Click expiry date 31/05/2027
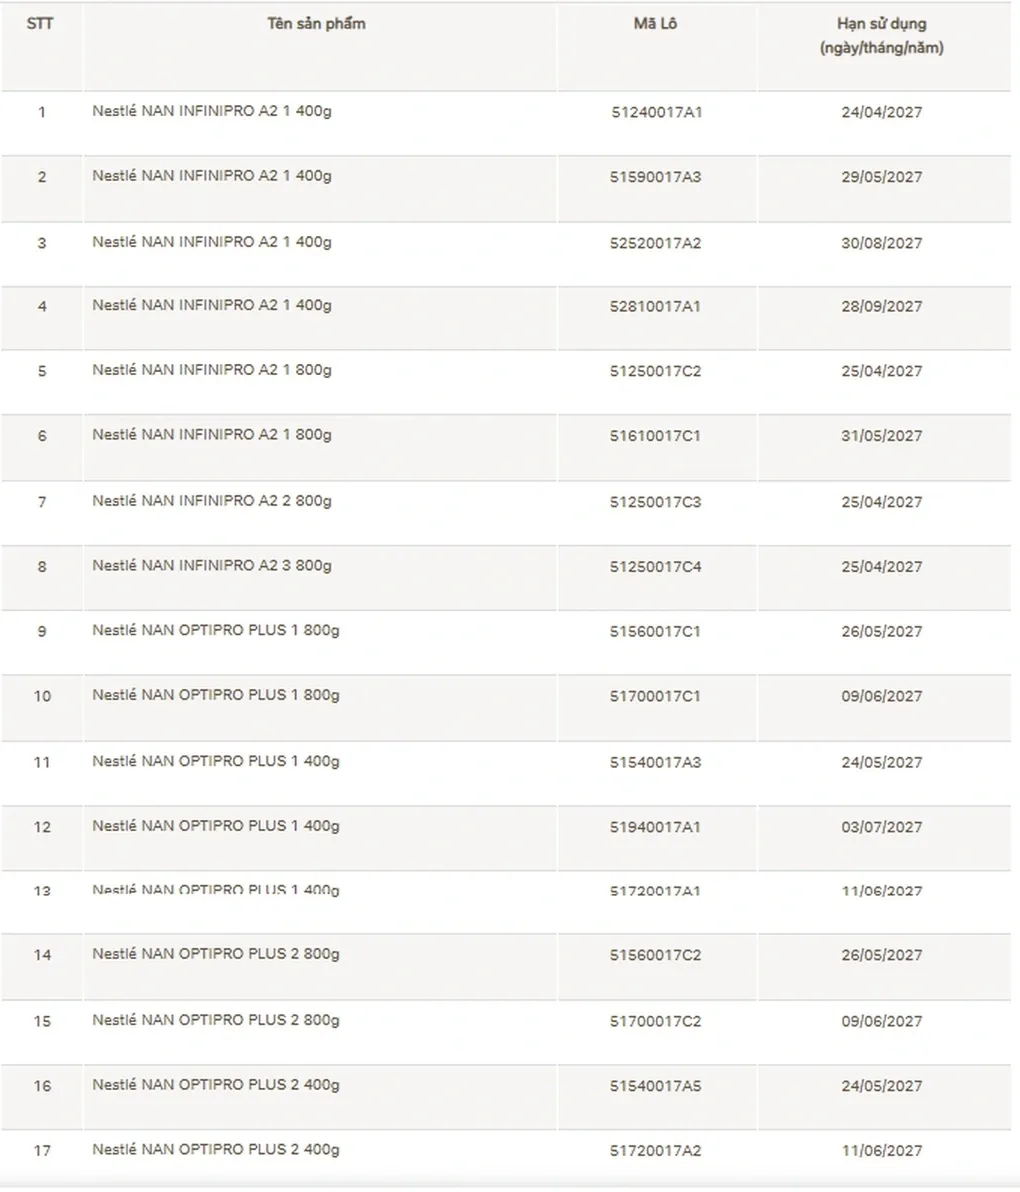1020x1192 pixels. (x=881, y=436)
